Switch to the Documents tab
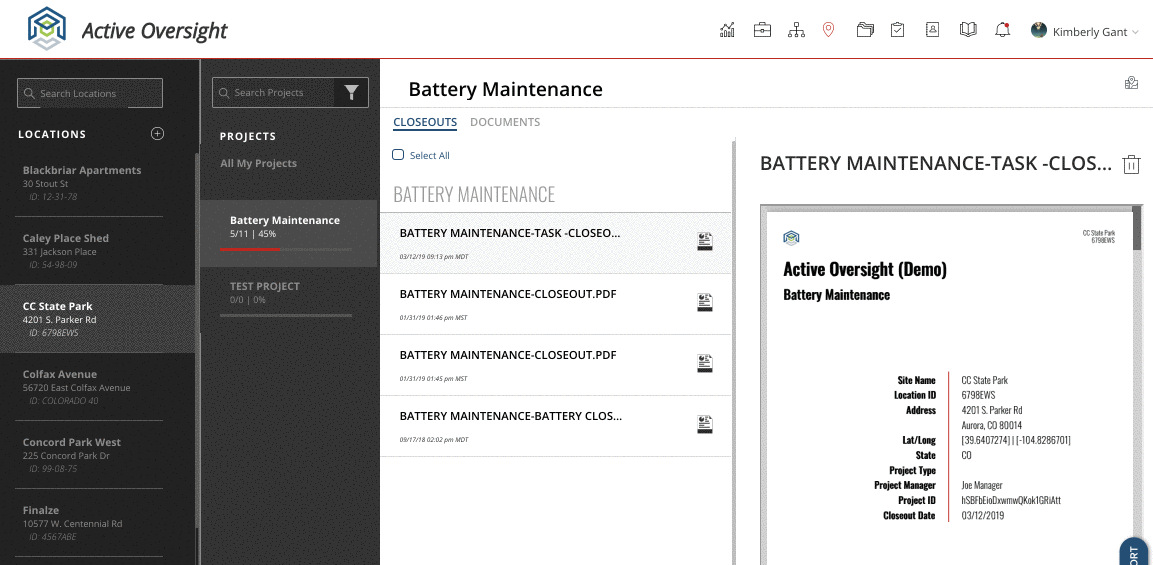 click(504, 122)
